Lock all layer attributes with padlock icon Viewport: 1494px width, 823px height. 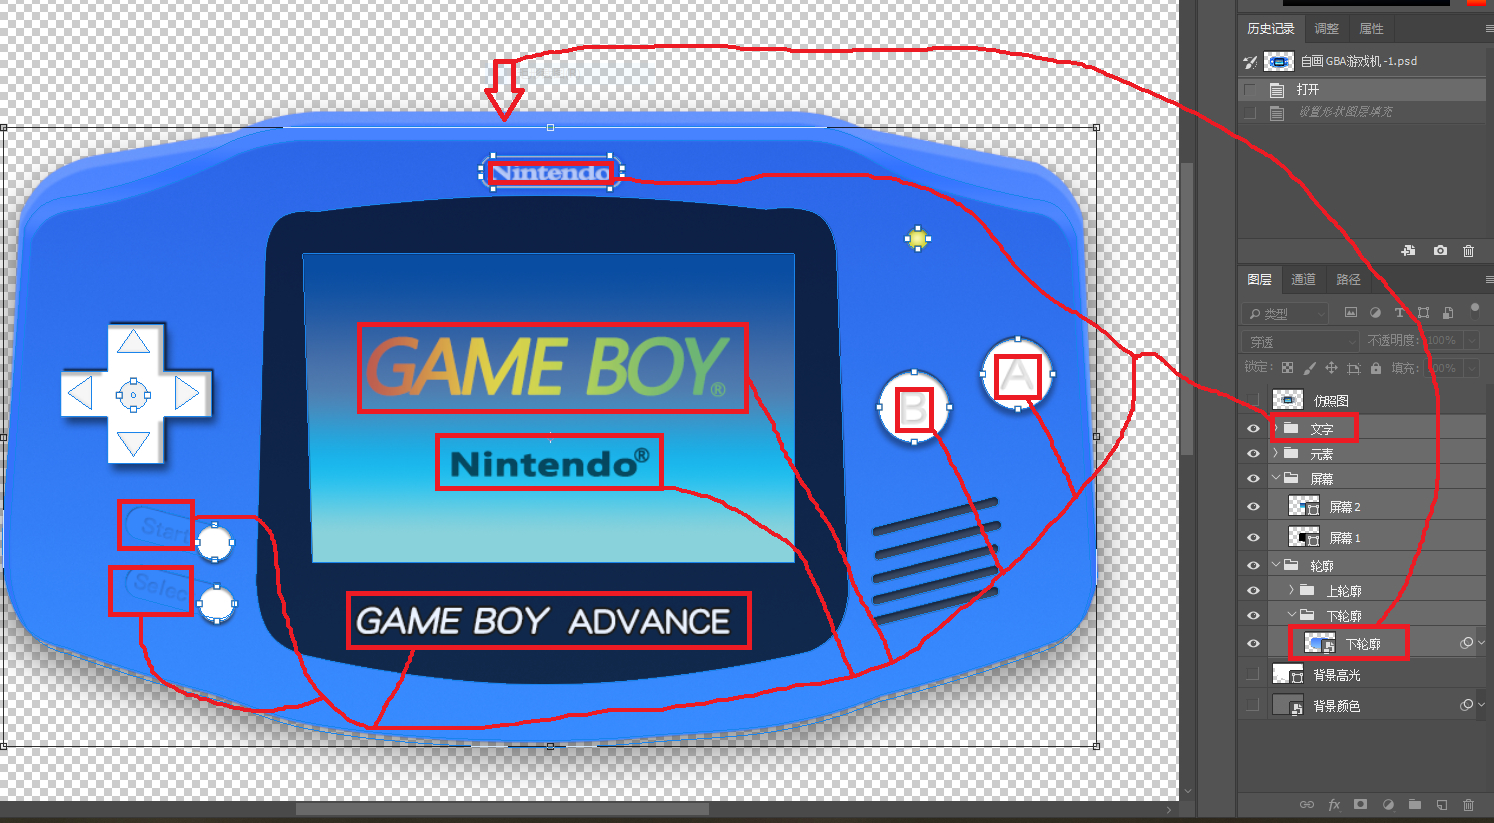coord(1376,368)
